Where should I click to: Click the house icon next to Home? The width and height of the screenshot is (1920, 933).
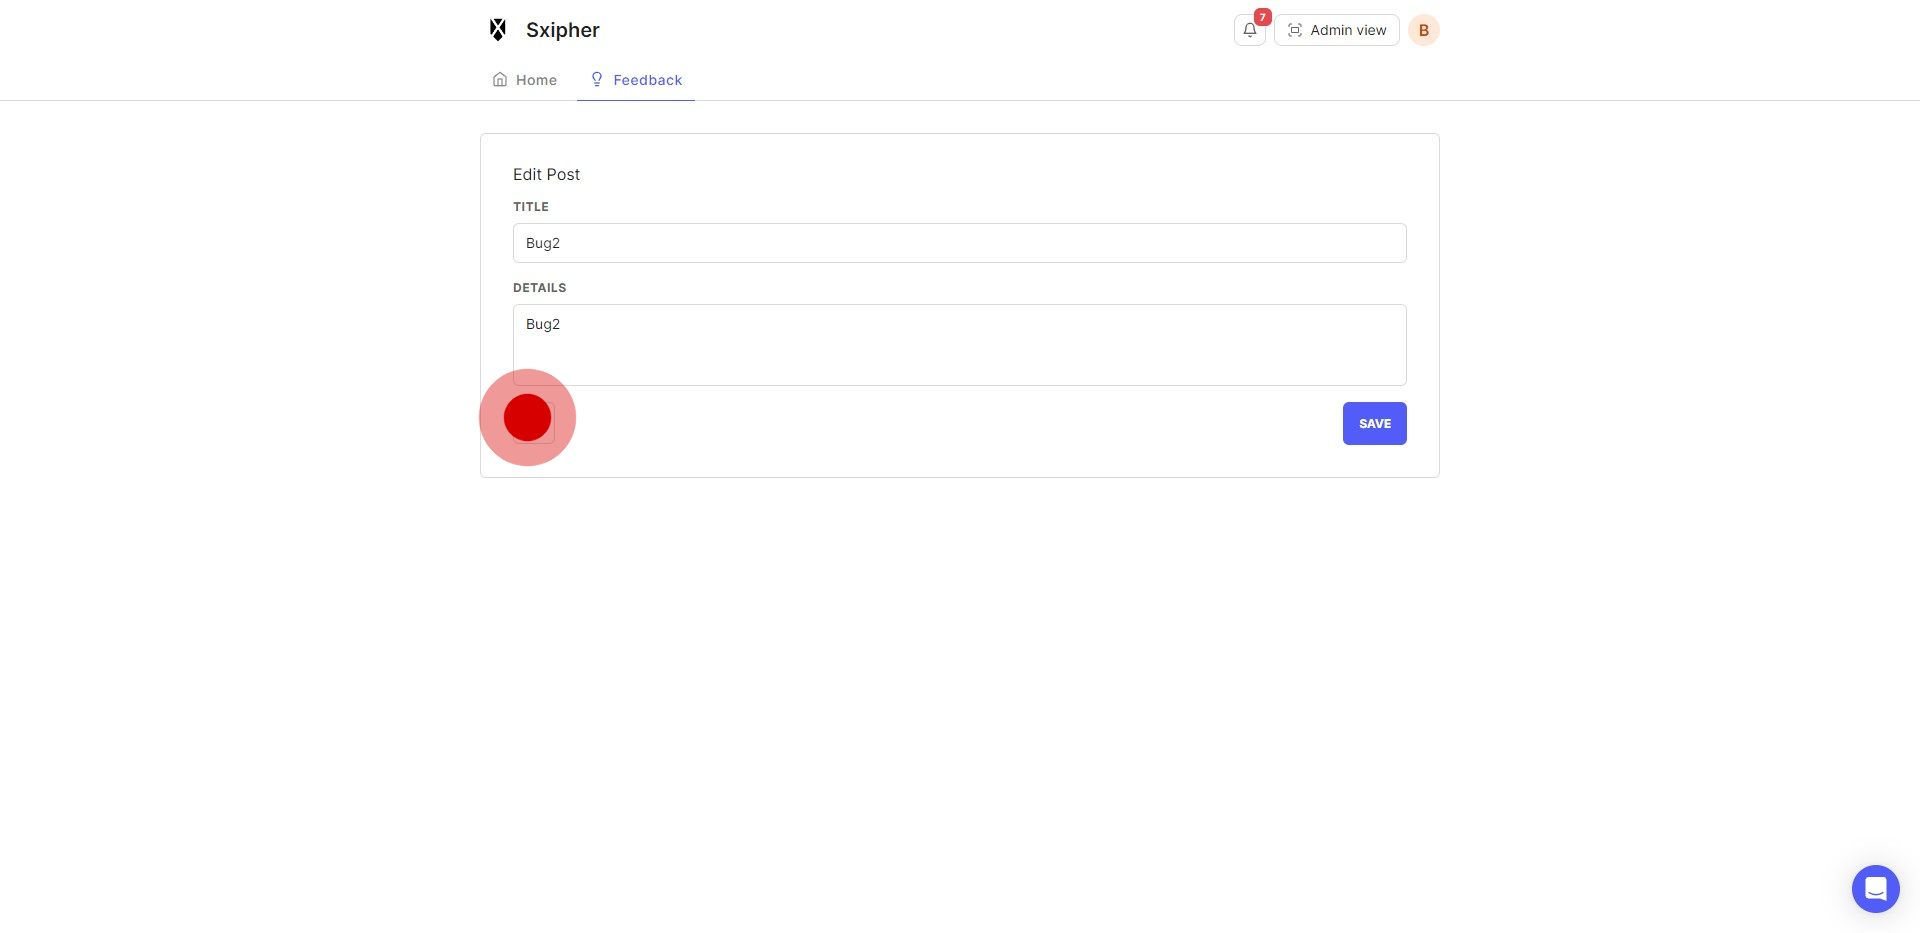[500, 79]
